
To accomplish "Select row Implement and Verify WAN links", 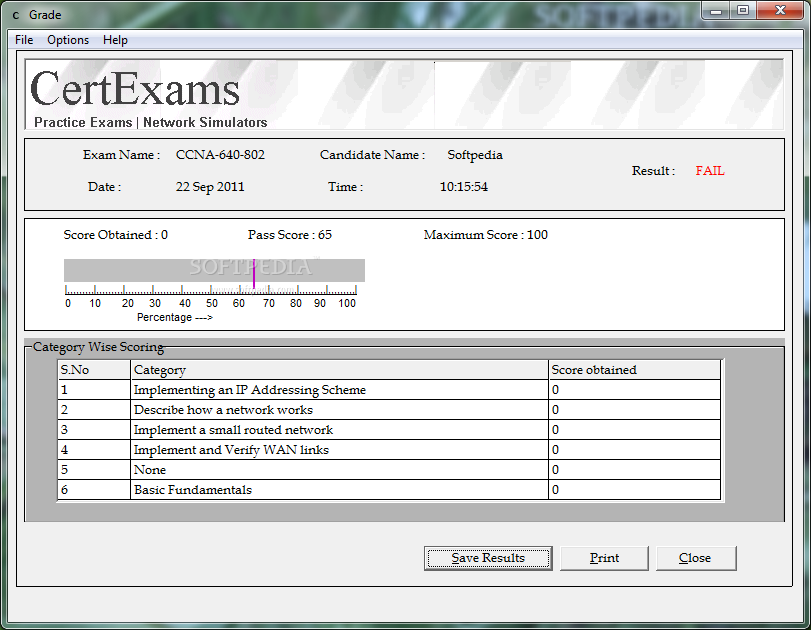I will pyautogui.click(x=389, y=450).
